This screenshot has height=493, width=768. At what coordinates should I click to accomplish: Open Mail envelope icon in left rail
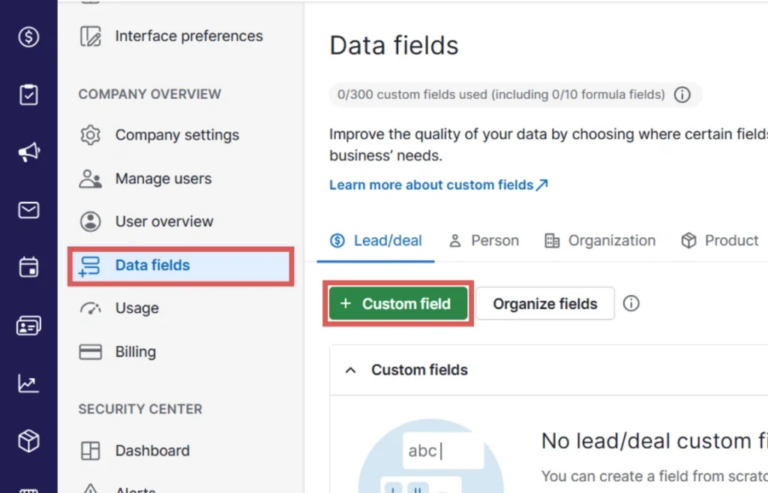(x=28, y=210)
